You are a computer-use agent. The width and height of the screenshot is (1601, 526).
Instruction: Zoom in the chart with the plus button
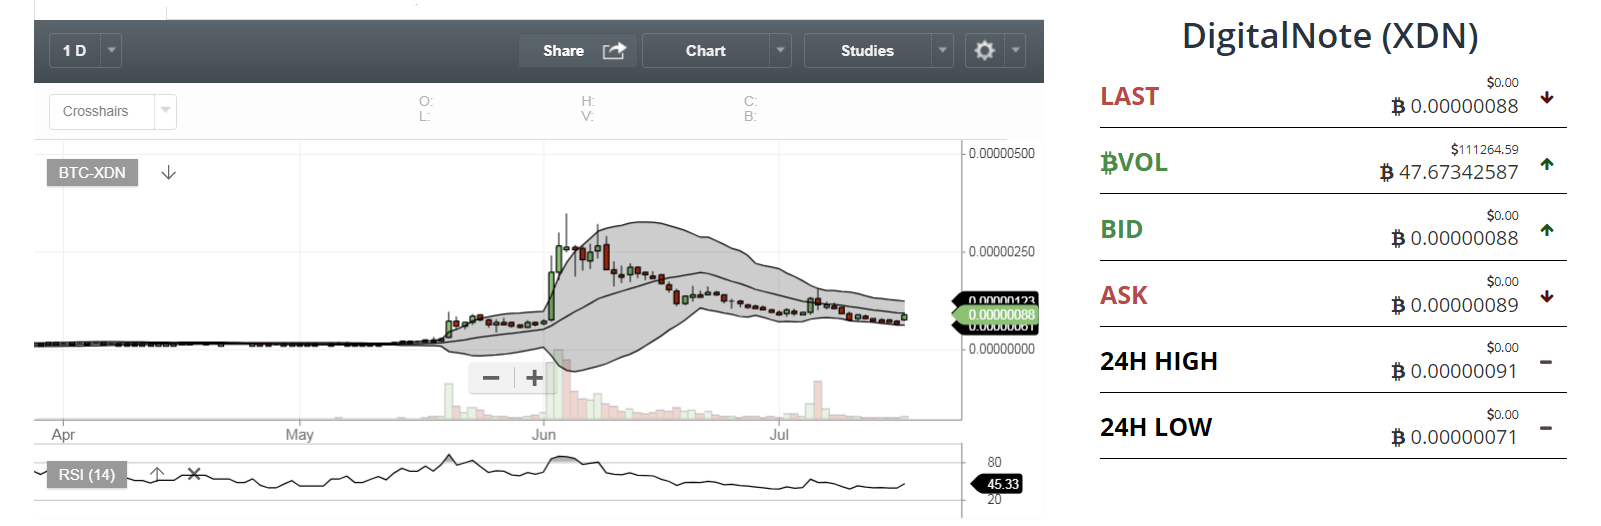coord(534,377)
